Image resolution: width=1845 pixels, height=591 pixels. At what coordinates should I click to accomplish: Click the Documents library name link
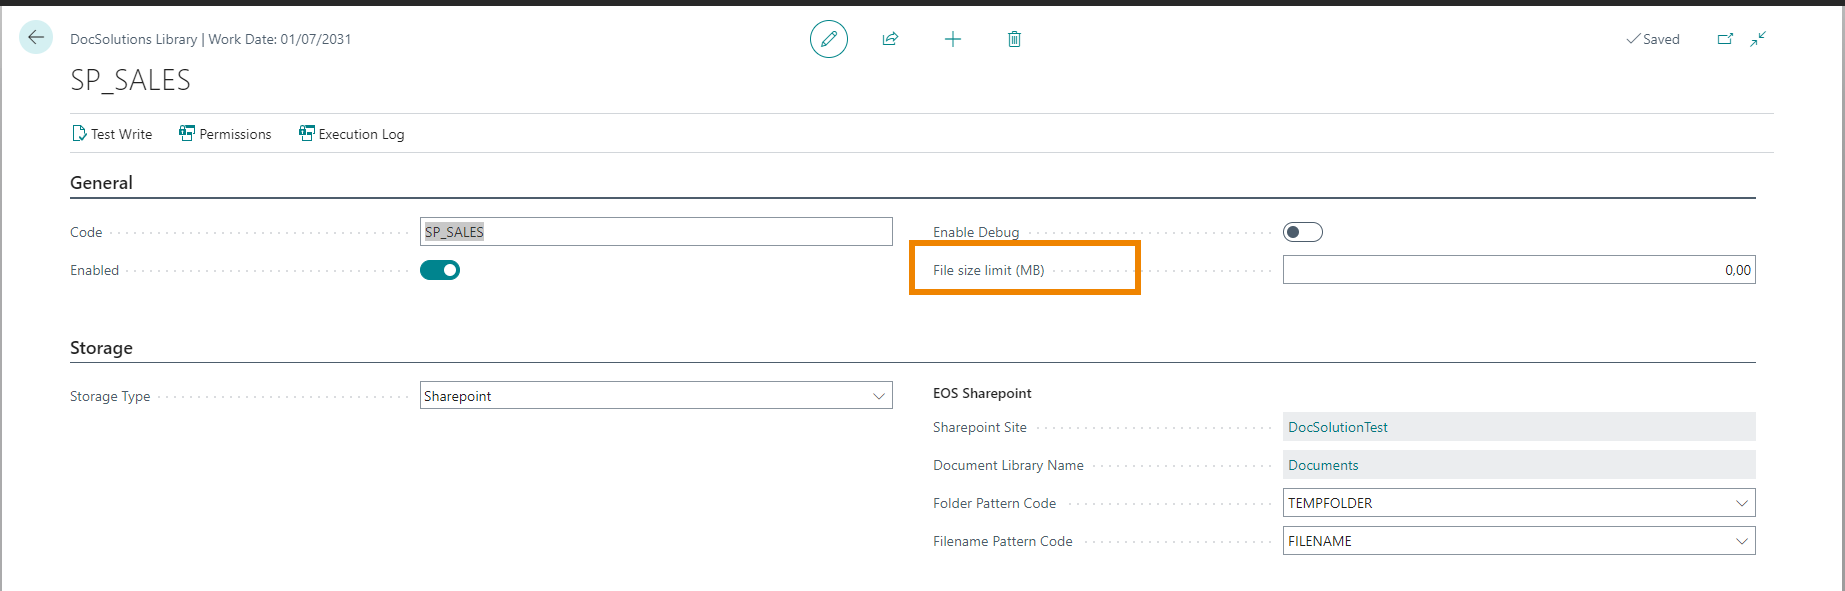coord(1322,465)
